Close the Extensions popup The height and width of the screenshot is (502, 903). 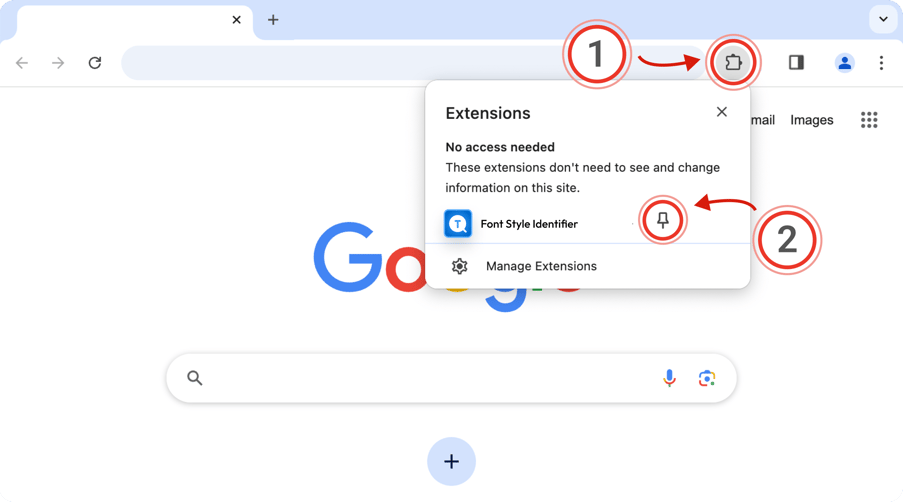722,112
